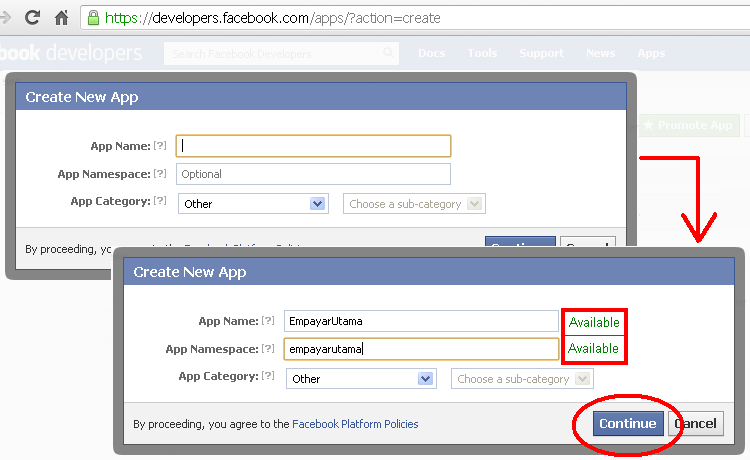Click App Category help [?] in upper dialog
The height and width of the screenshot is (460, 750).
tap(160, 201)
